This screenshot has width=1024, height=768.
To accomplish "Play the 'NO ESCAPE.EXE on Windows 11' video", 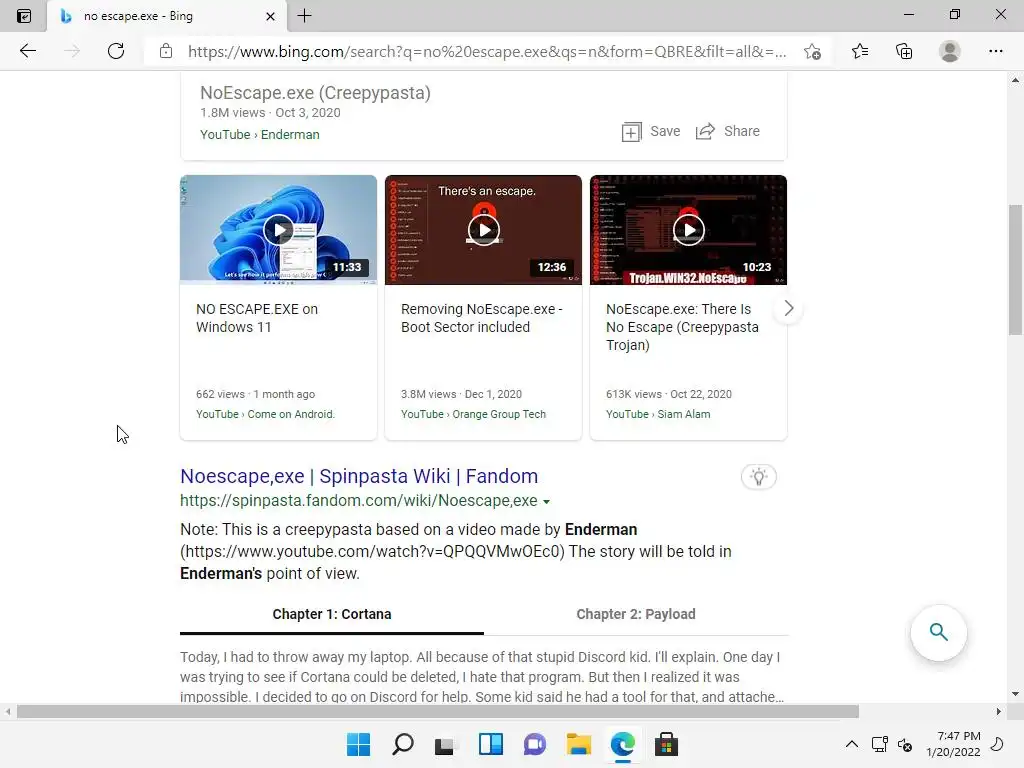I will pyautogui.click(x=278, y=230).
